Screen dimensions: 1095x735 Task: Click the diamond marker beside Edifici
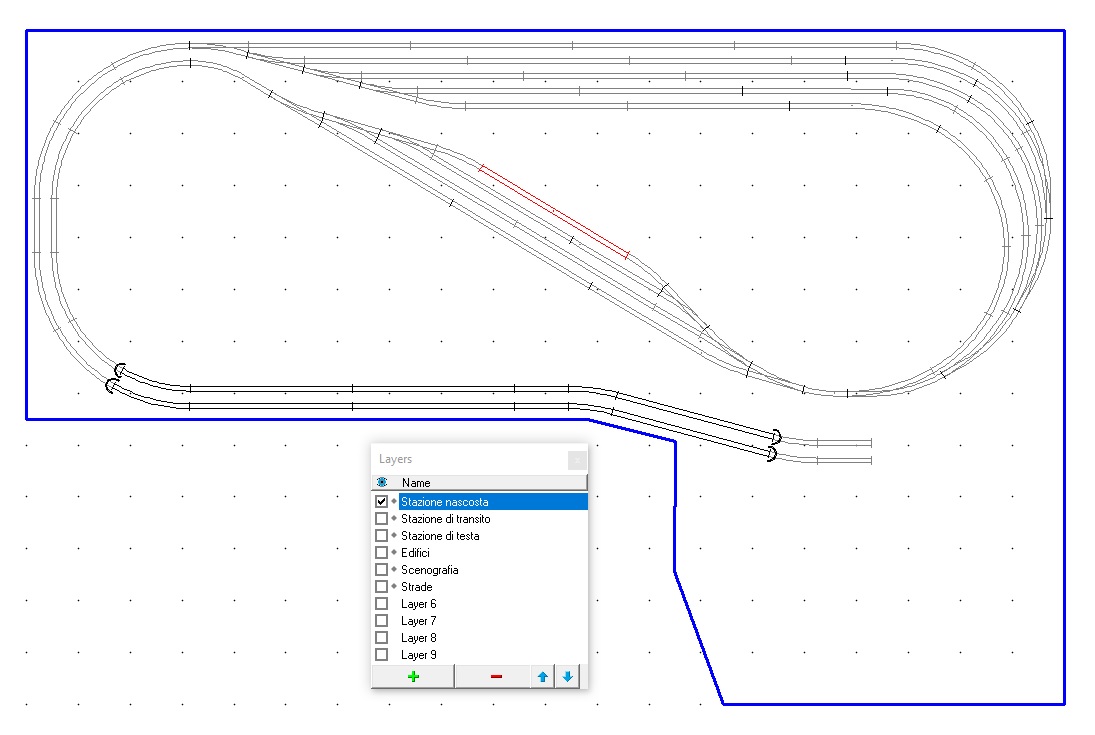394,552
